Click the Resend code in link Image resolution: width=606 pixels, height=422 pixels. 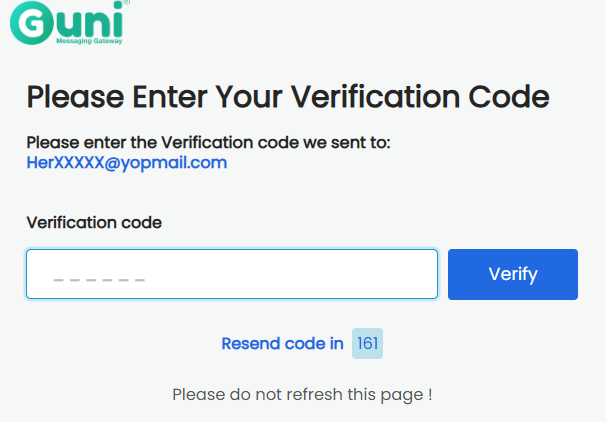(282, 344)
